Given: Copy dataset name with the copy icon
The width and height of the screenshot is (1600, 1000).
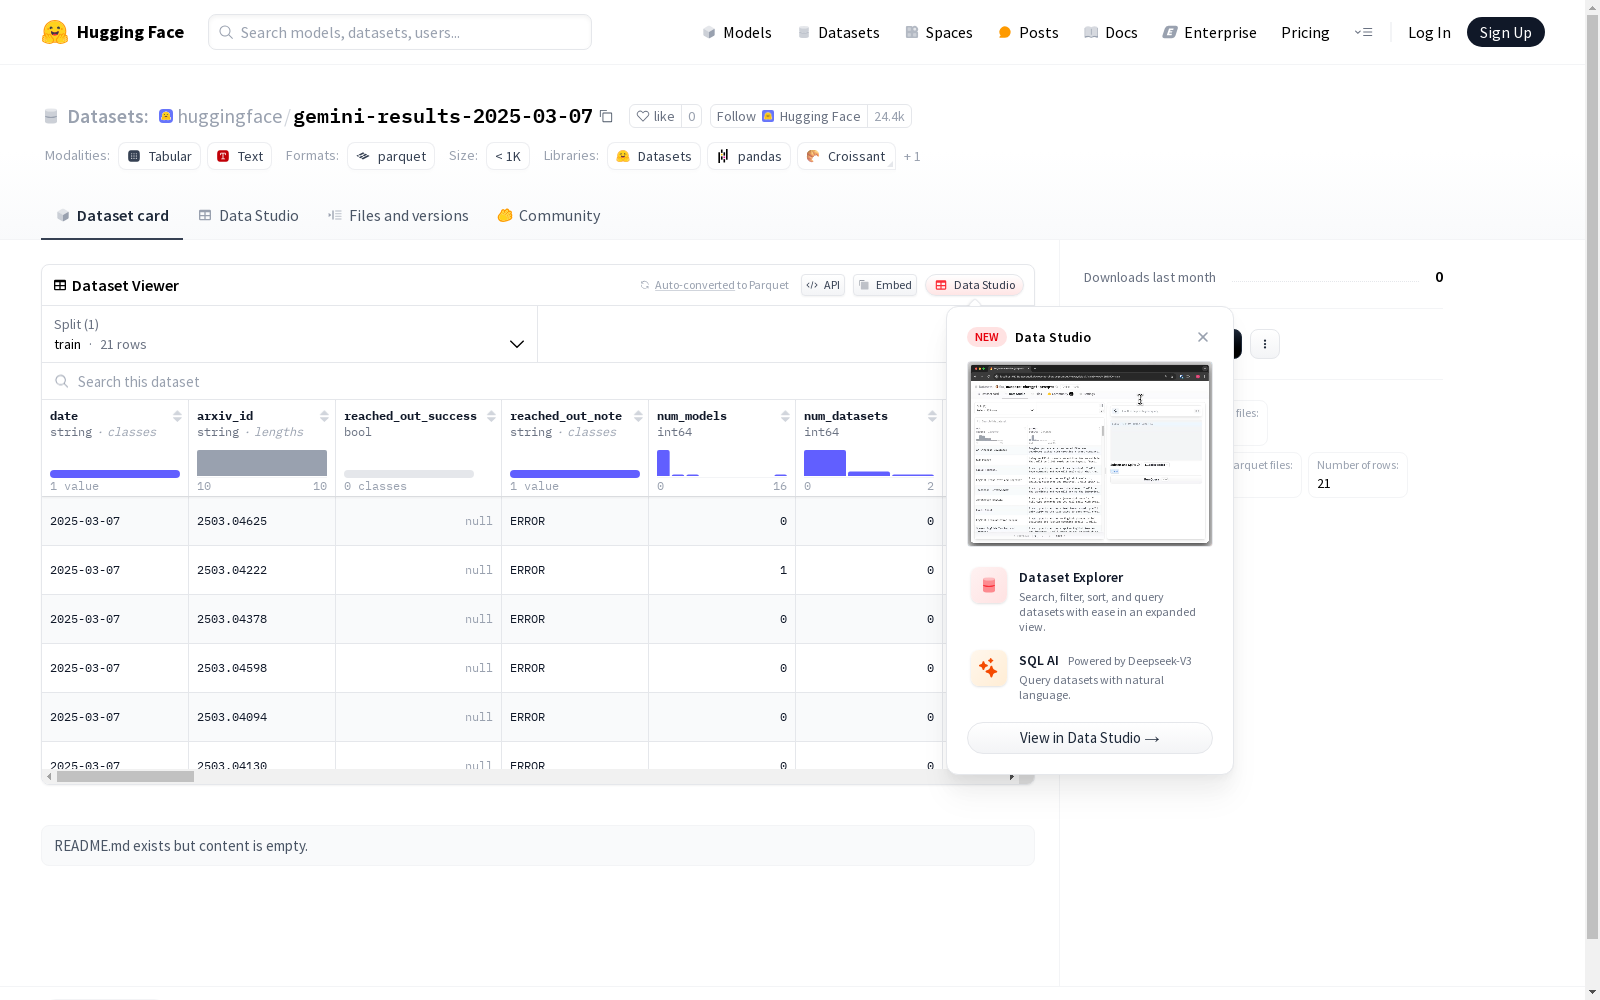Looking at the screenshot, I should [x=606, y=116].
